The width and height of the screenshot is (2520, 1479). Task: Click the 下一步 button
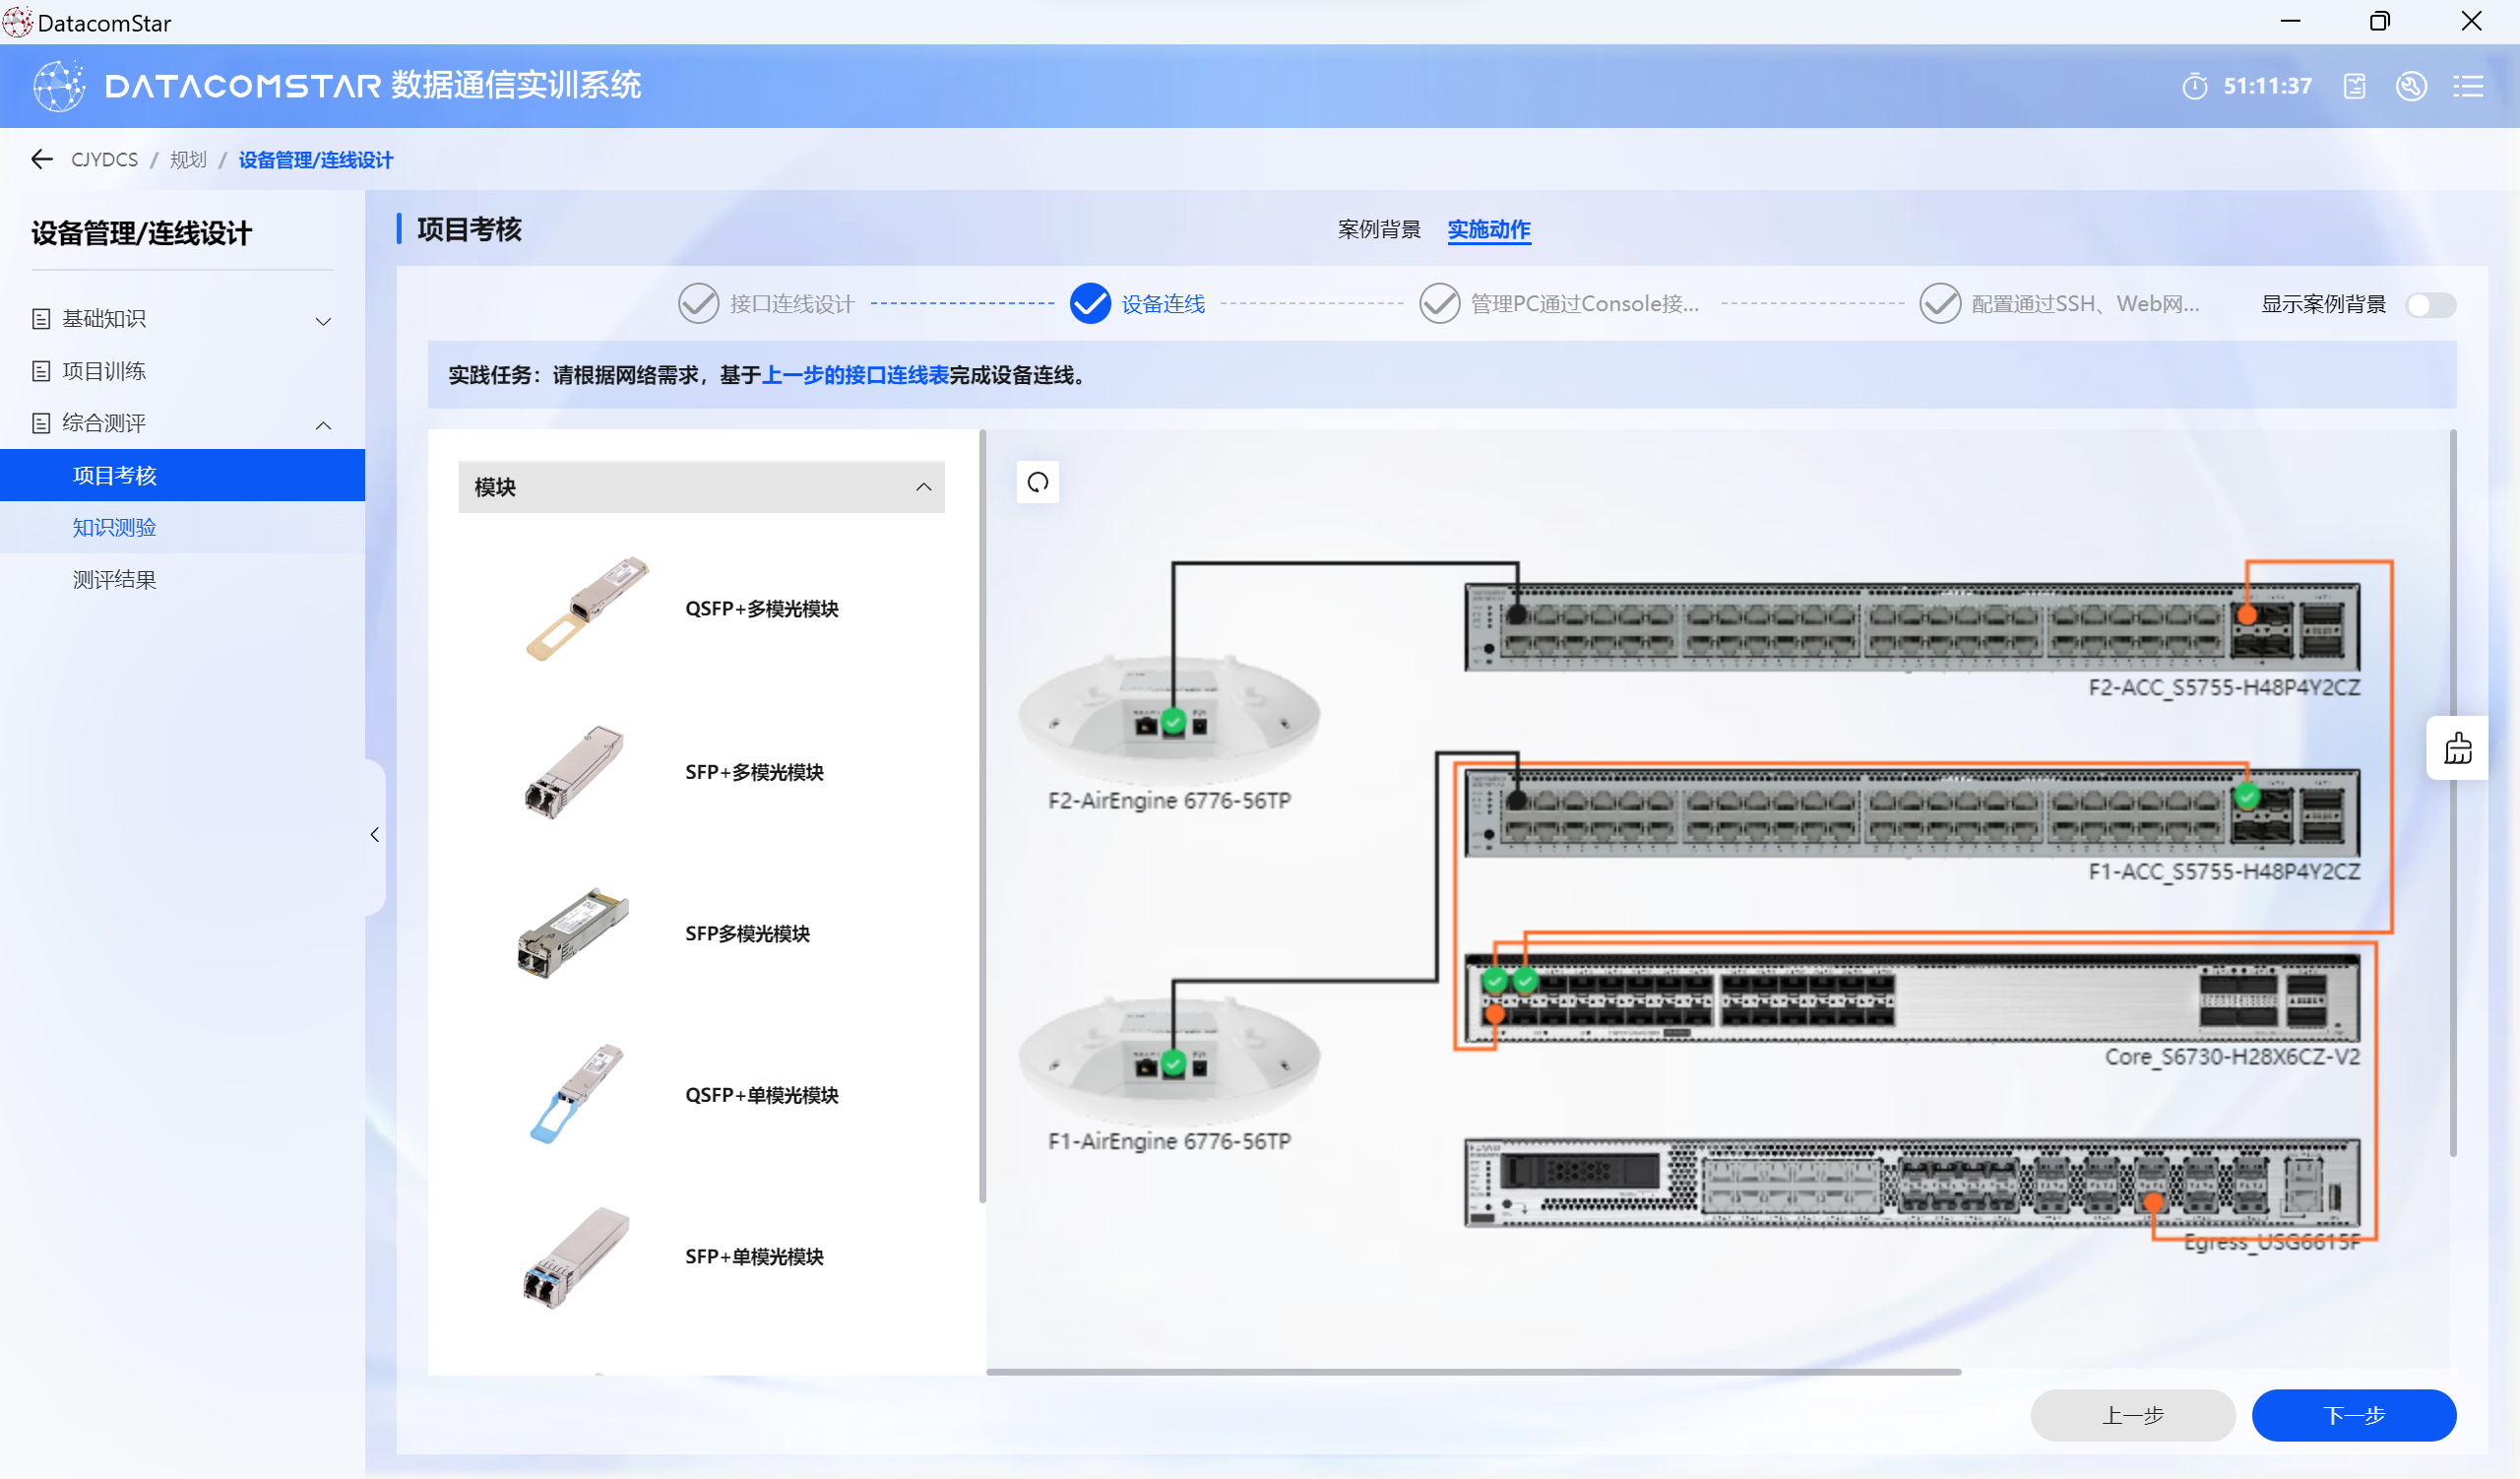2353,1415
